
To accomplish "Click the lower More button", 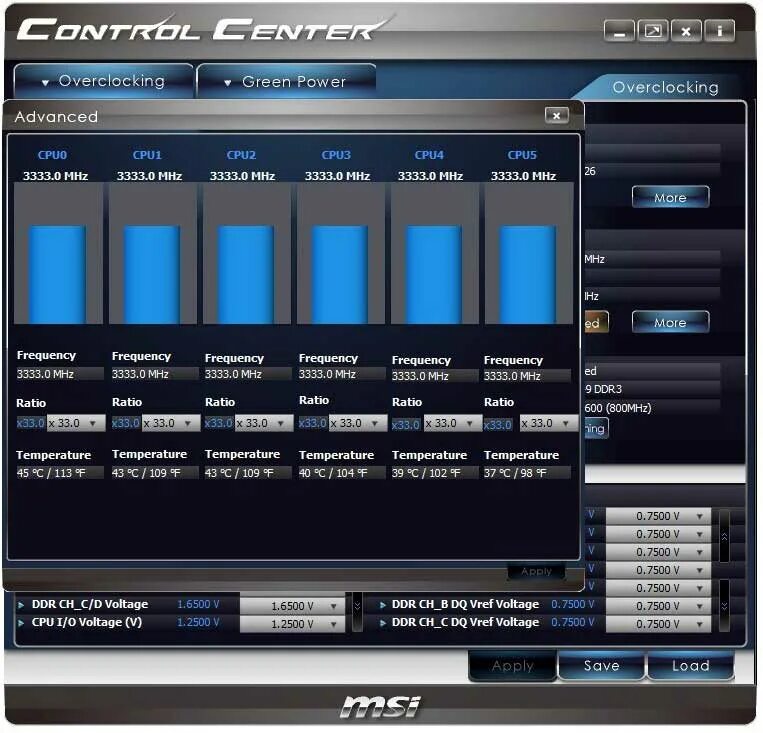I will tap(670, 323).
